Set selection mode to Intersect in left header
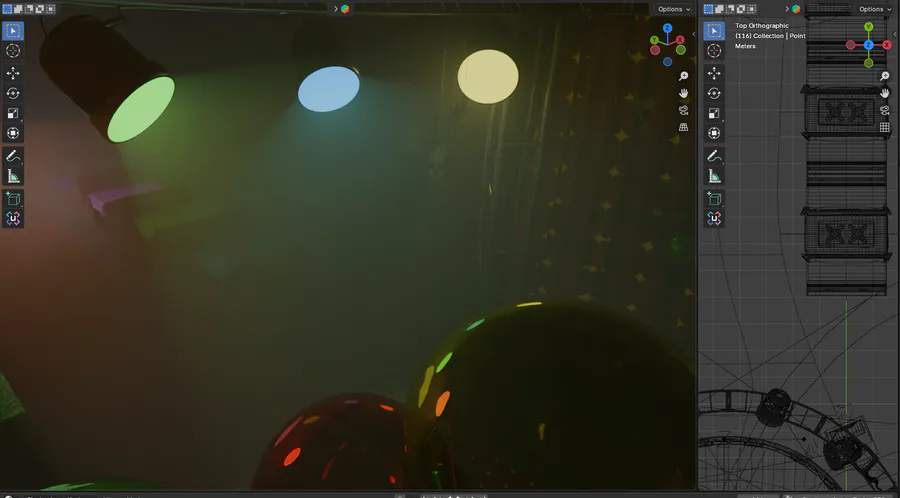The height and width of the screenshot is (498, 900). [51, 9]
